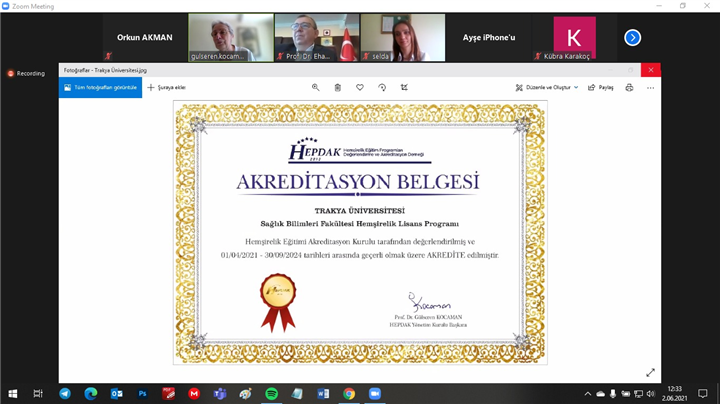Viewport: 720px width, 404px height.
Task: Select selda participant video thumbnail
Action: tap(403, 38)
